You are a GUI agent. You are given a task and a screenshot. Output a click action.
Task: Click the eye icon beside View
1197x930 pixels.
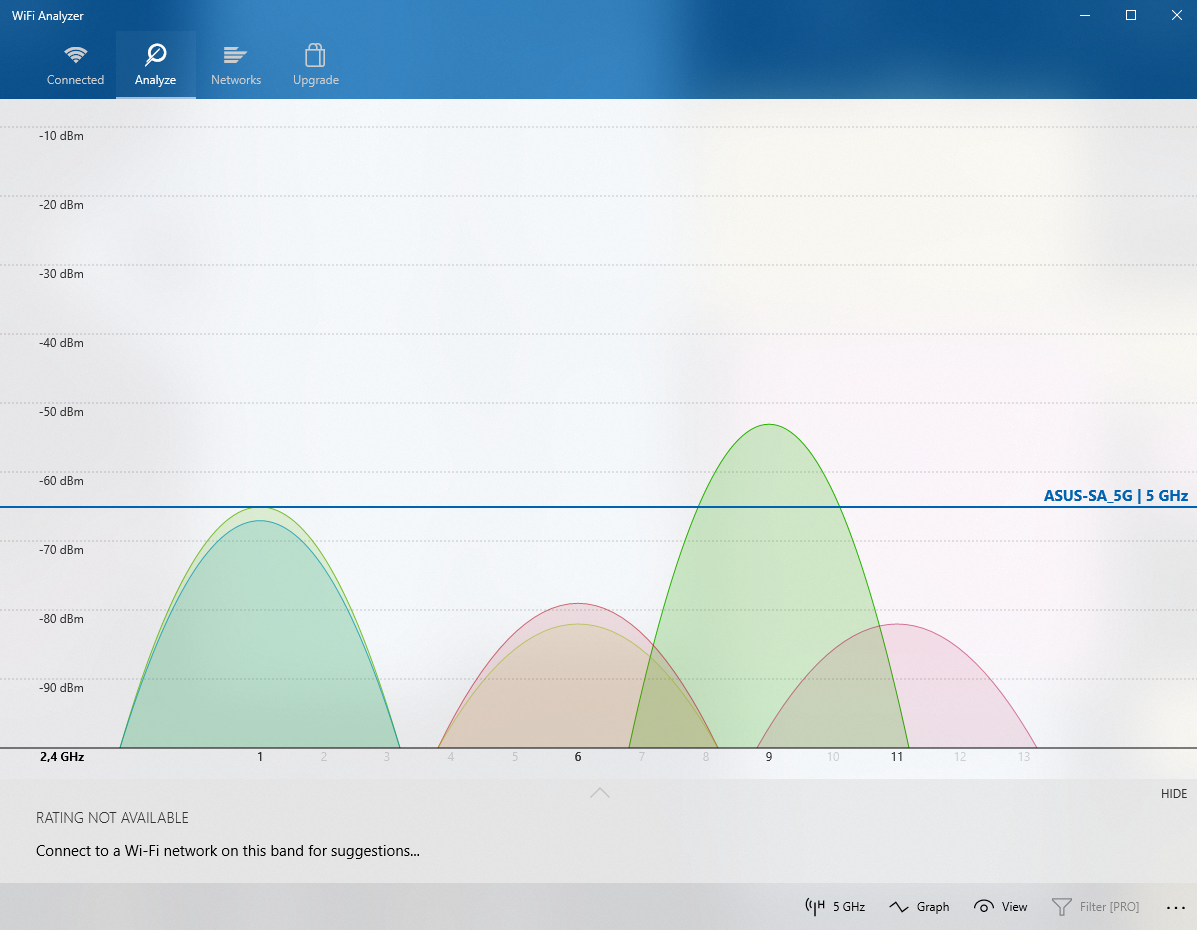point(983,906)
